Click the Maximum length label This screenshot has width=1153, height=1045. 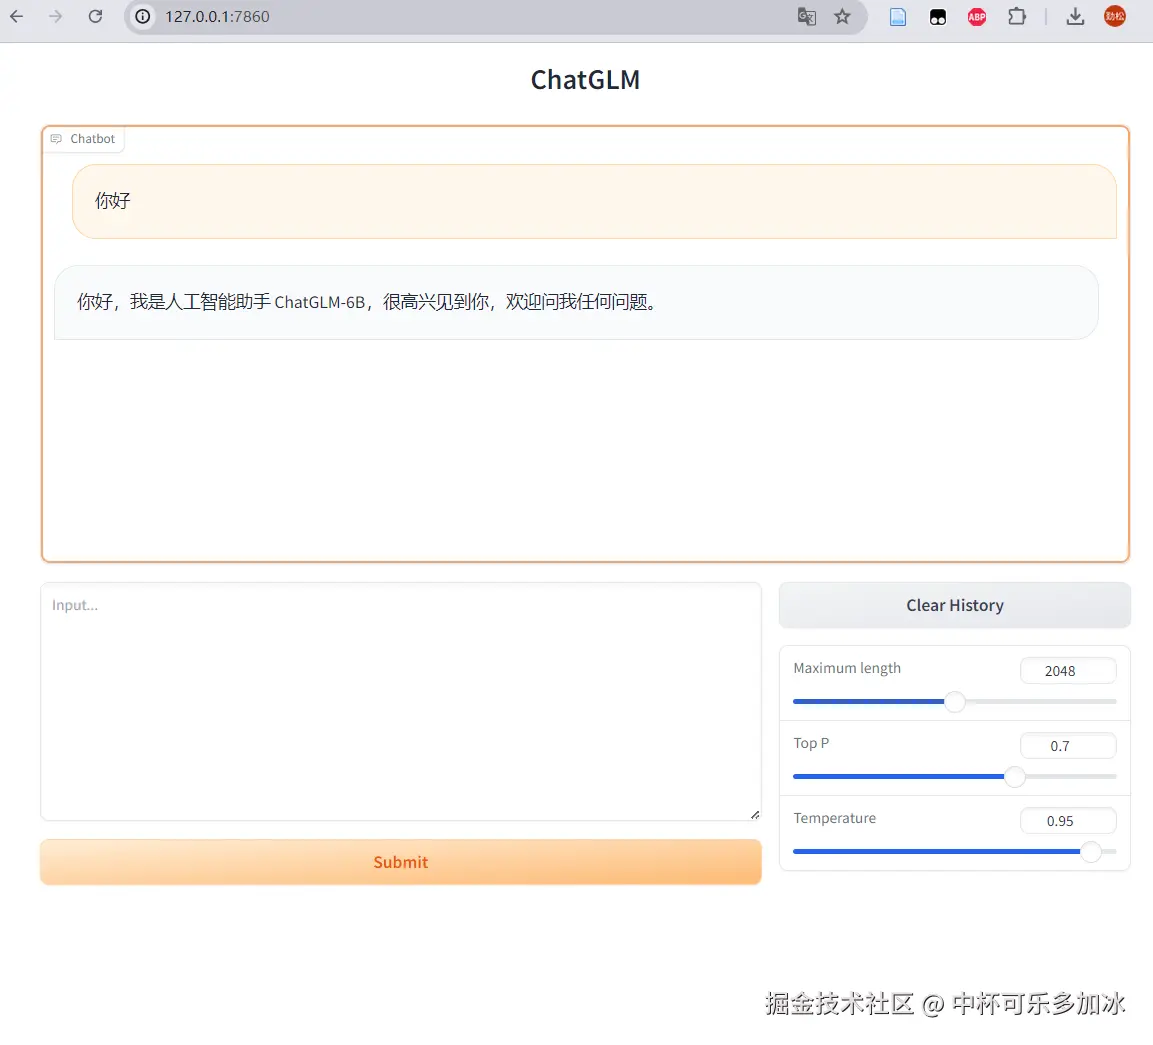pyautogui.click(x=846, y=668)
